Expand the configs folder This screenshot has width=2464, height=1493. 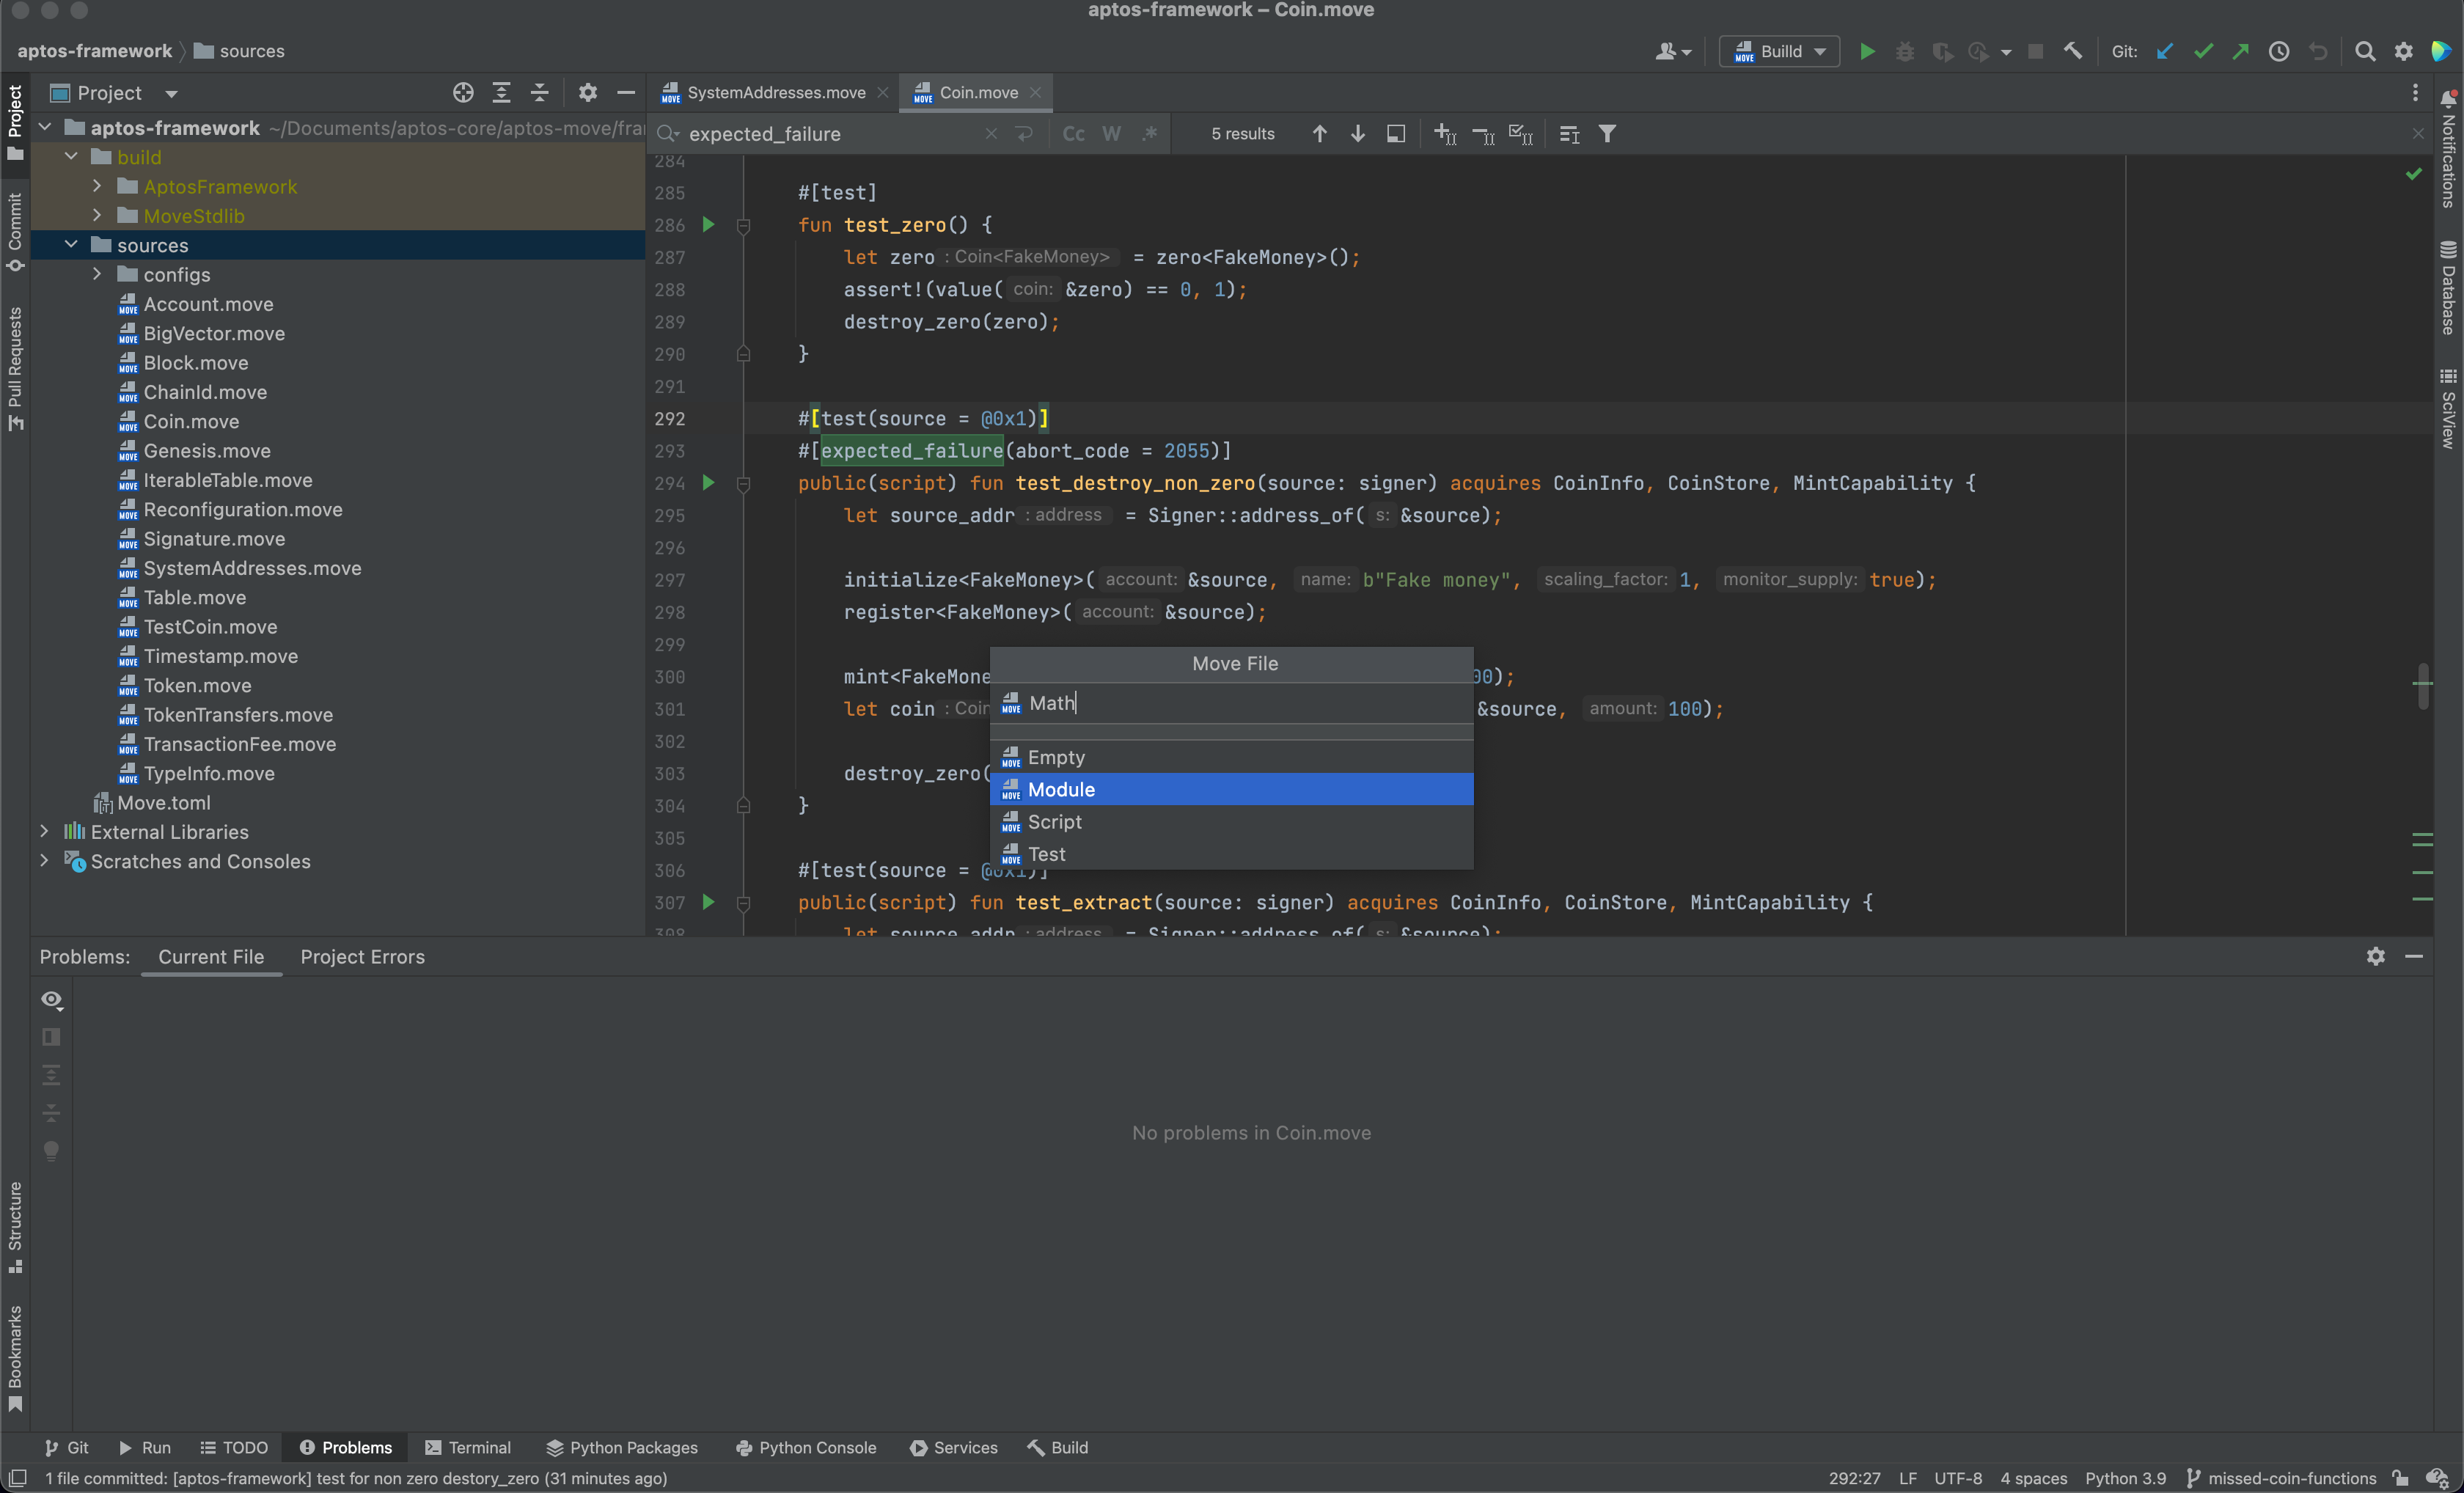[x=97, y=274]
